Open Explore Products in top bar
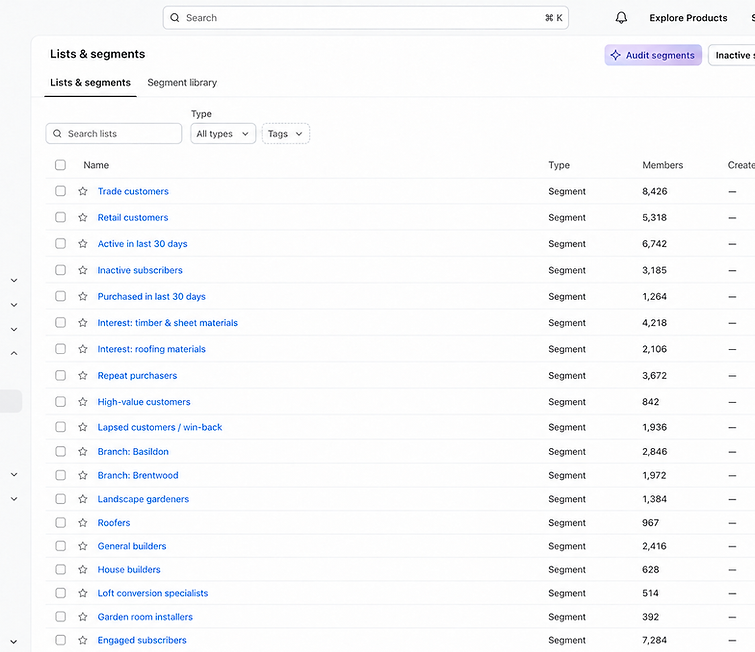755x652 pixels. [688, 18]
